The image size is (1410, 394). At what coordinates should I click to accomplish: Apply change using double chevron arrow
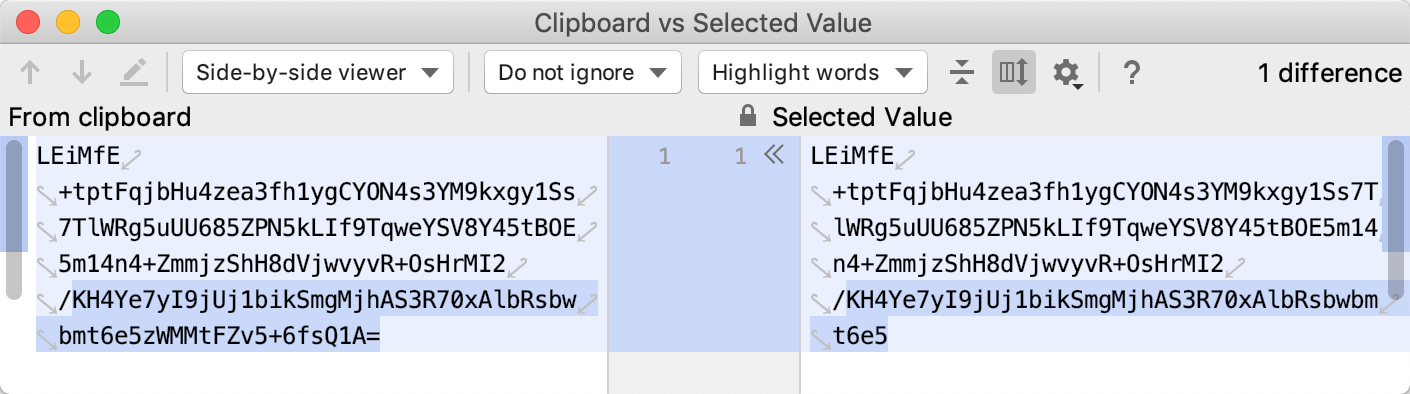click(x=771, y=155)
